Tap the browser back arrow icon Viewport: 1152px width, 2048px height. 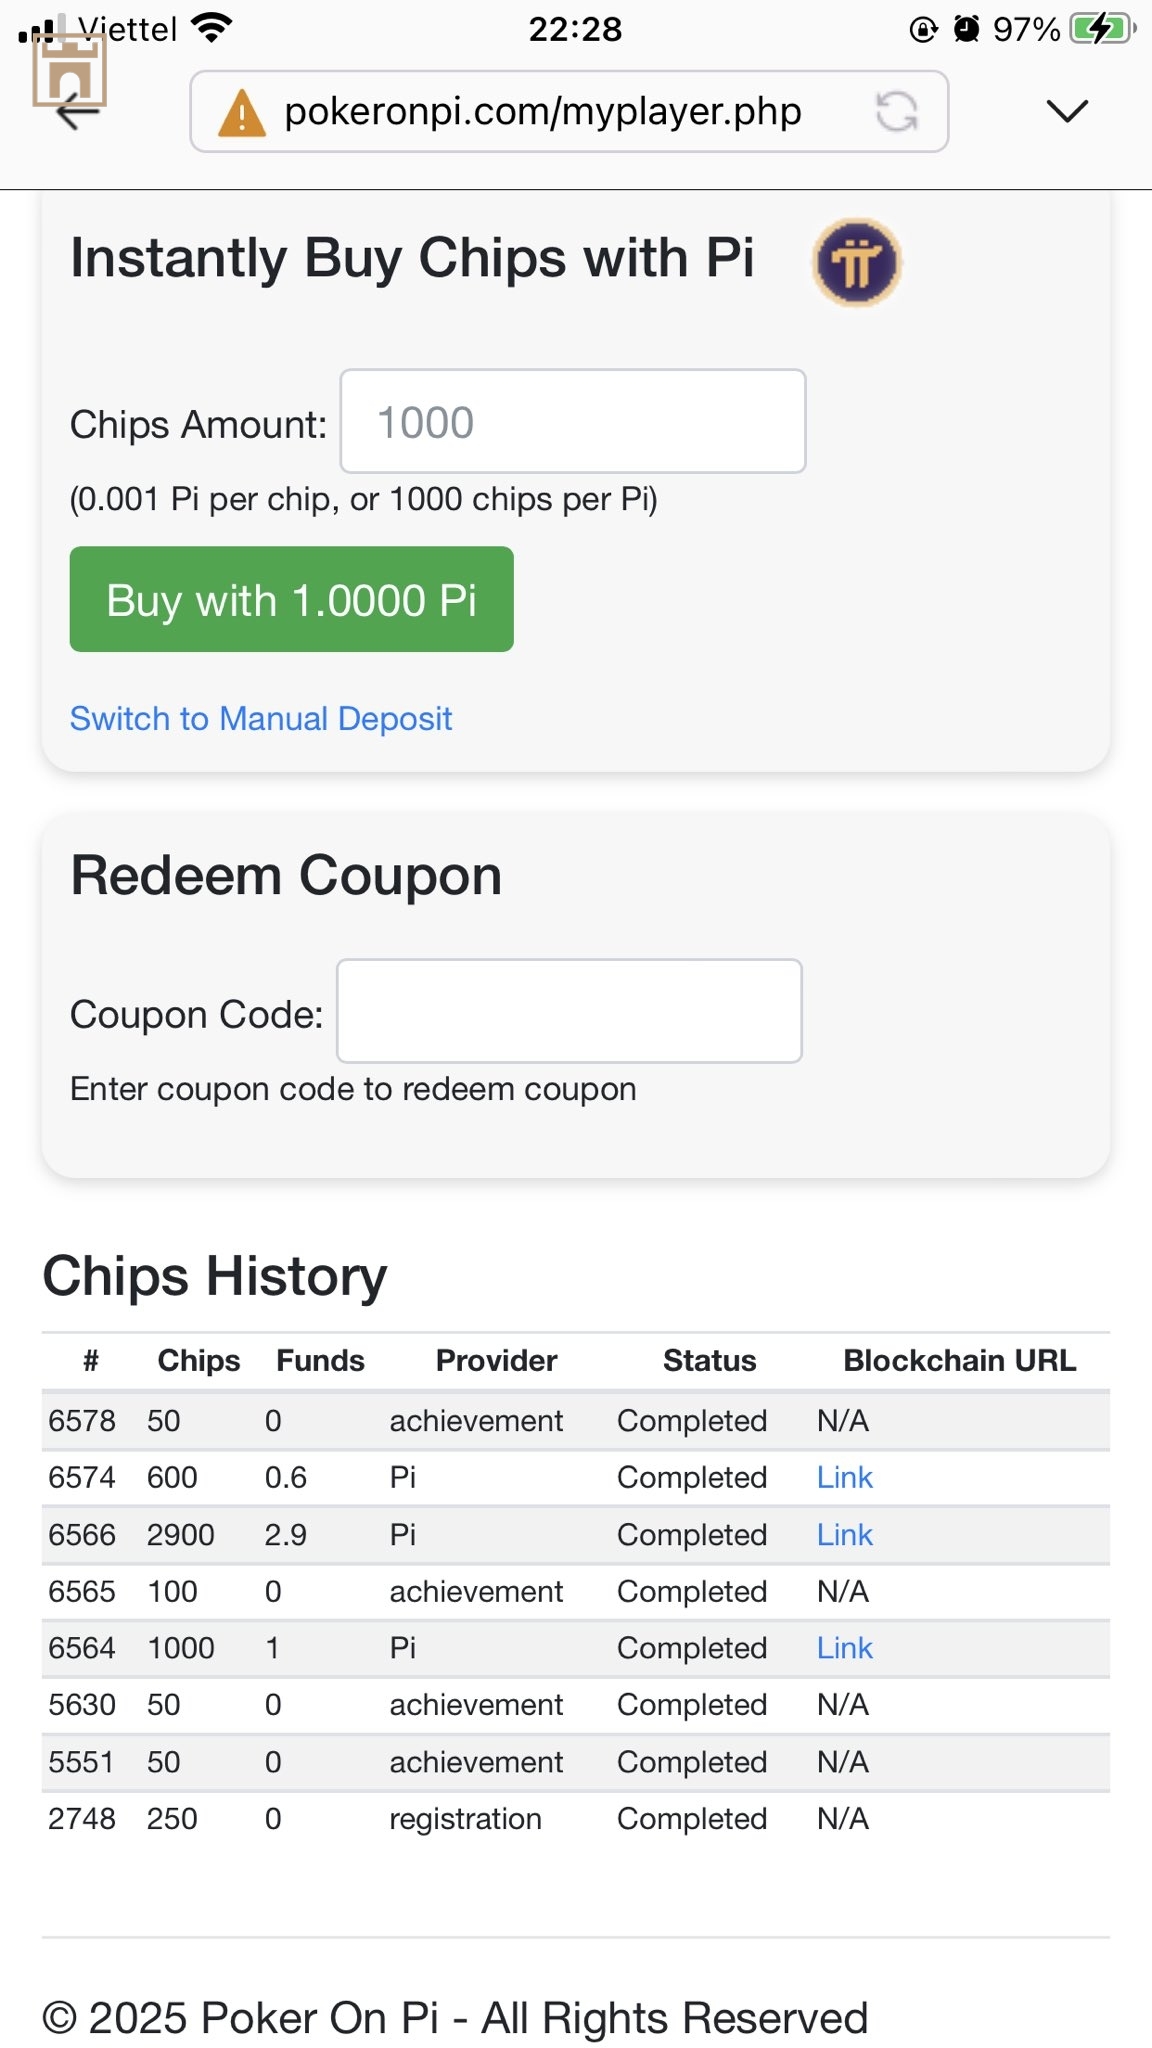coord(78,112)
